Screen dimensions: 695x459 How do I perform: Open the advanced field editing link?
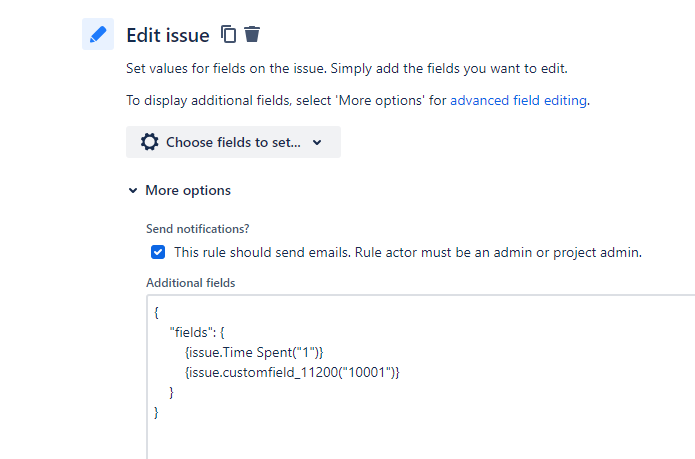coord(518,101)
